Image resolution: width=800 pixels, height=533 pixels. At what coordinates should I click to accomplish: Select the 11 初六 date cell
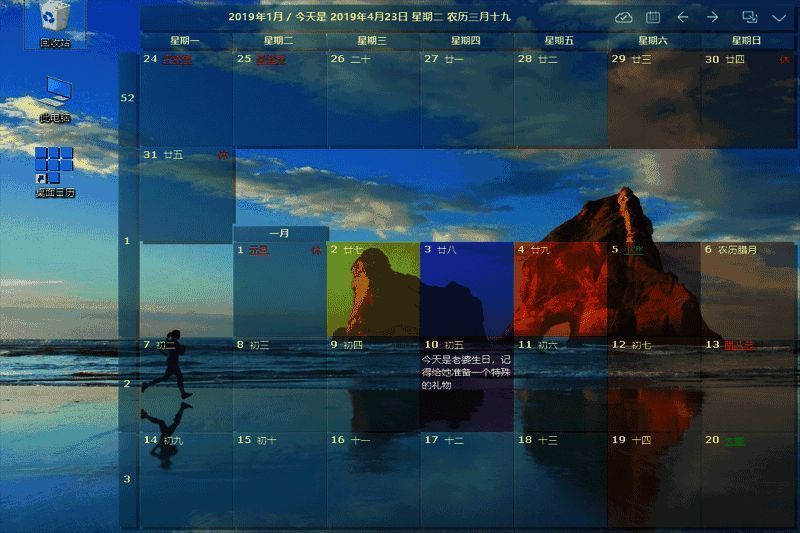click(x=560, y=385)
